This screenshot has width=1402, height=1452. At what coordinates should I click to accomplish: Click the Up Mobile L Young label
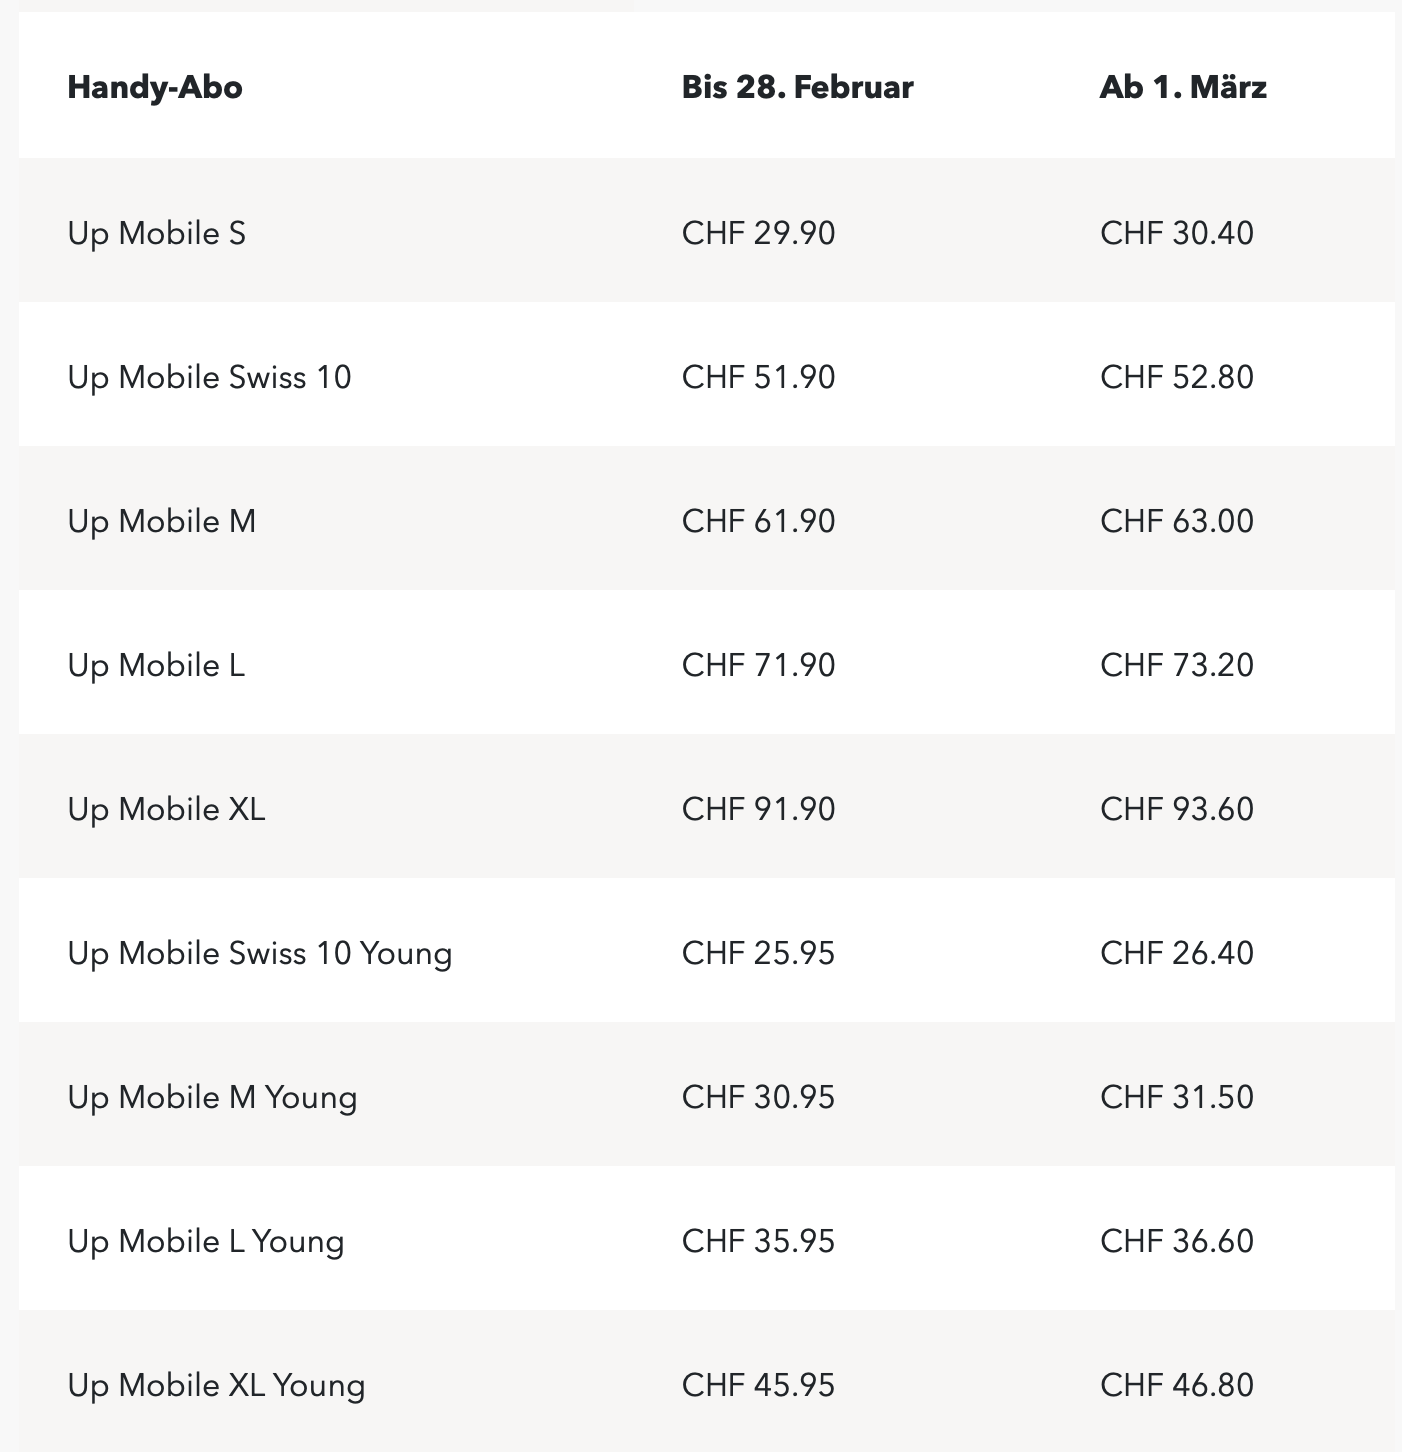[x=206, y=1241]
